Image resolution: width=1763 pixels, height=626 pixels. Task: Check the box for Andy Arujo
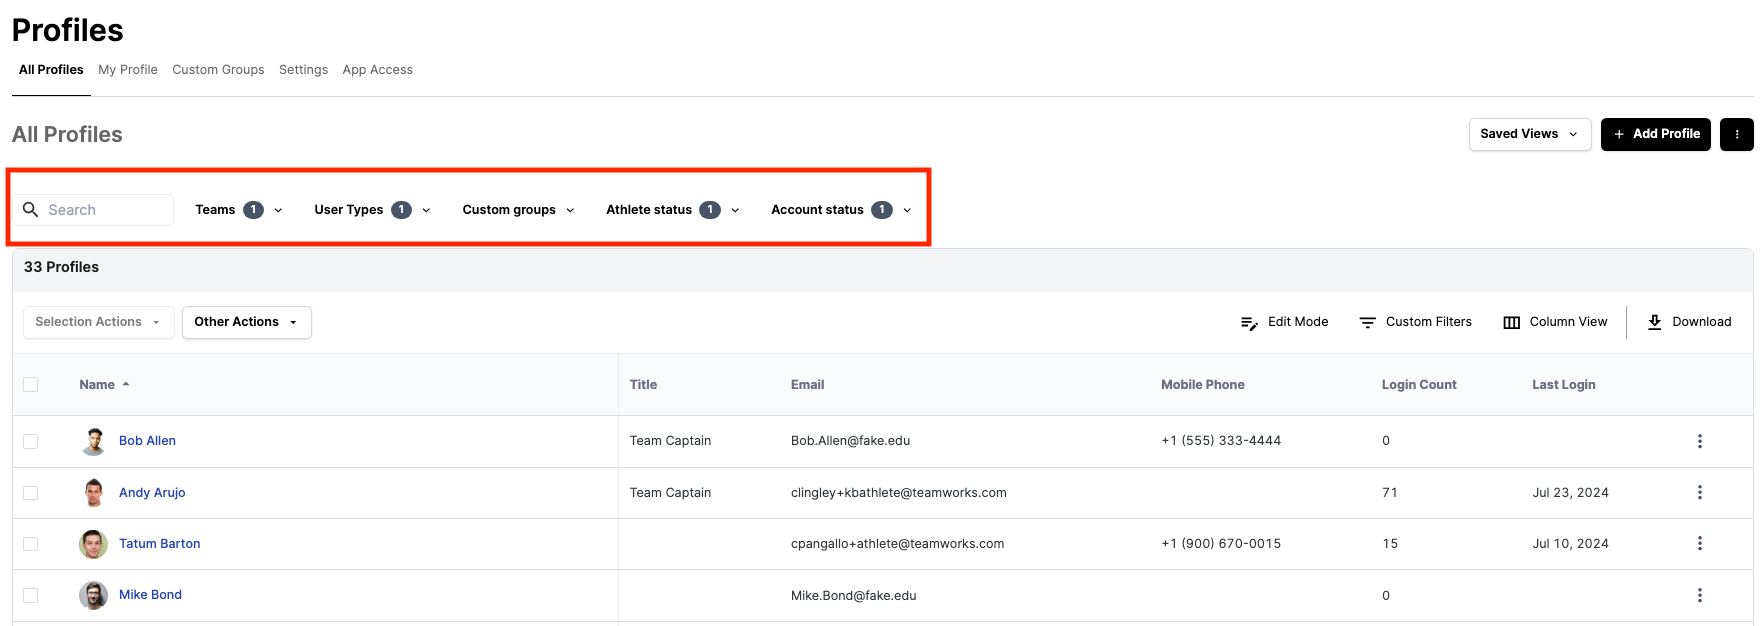pos(31,493)
